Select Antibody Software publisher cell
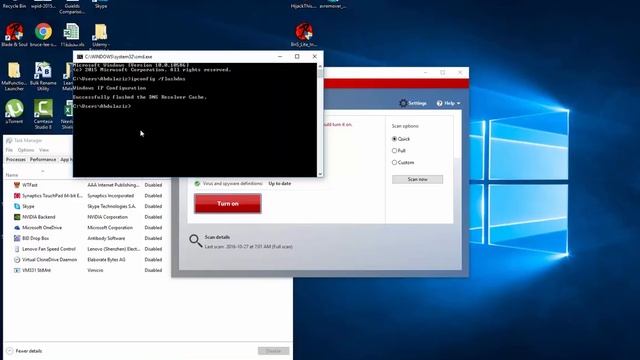 (x=106, y=238)
